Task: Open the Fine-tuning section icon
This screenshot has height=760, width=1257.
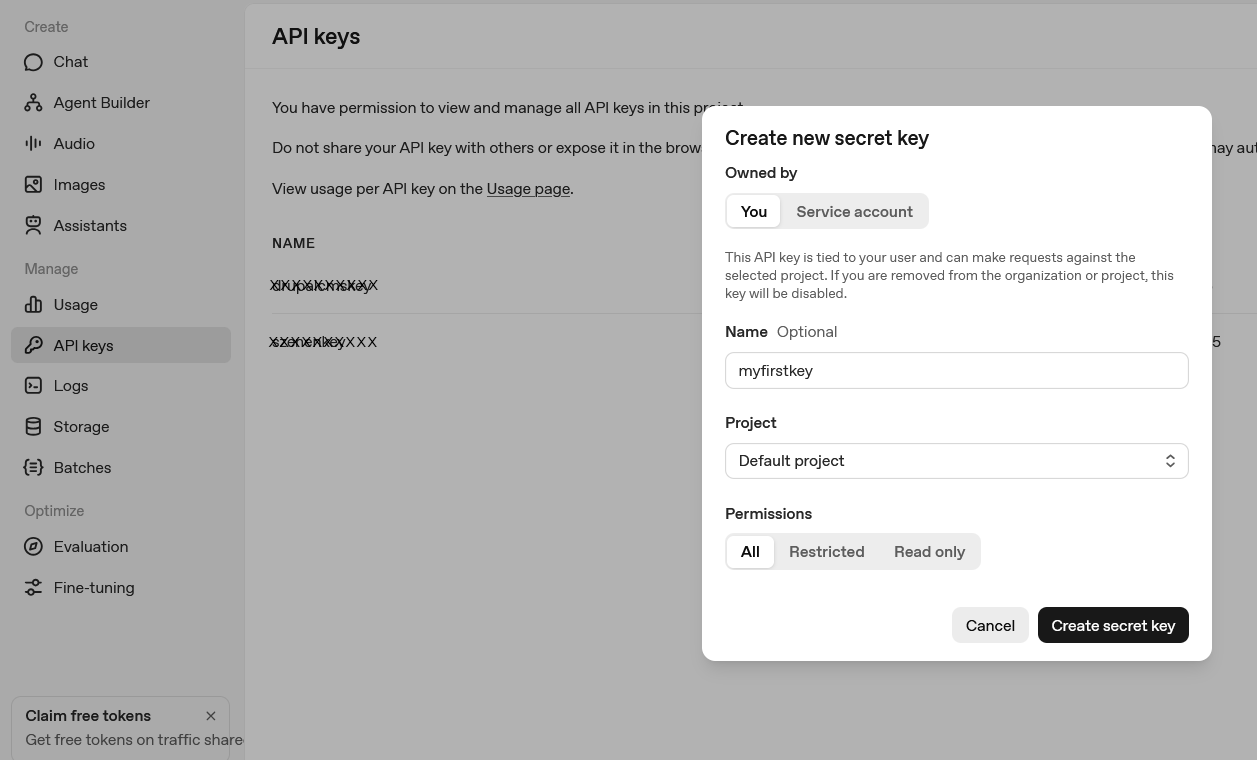Action: pyautogui.click(x=33, y=587)
